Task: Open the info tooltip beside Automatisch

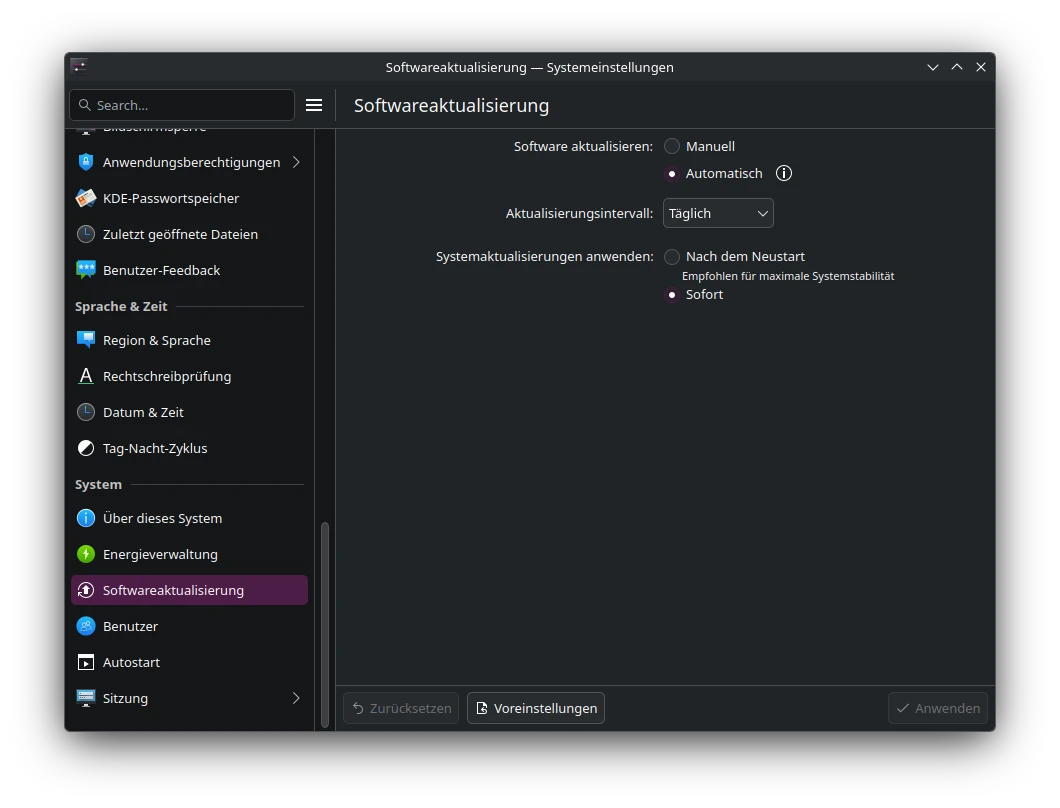Action: [x=784, y=173]
